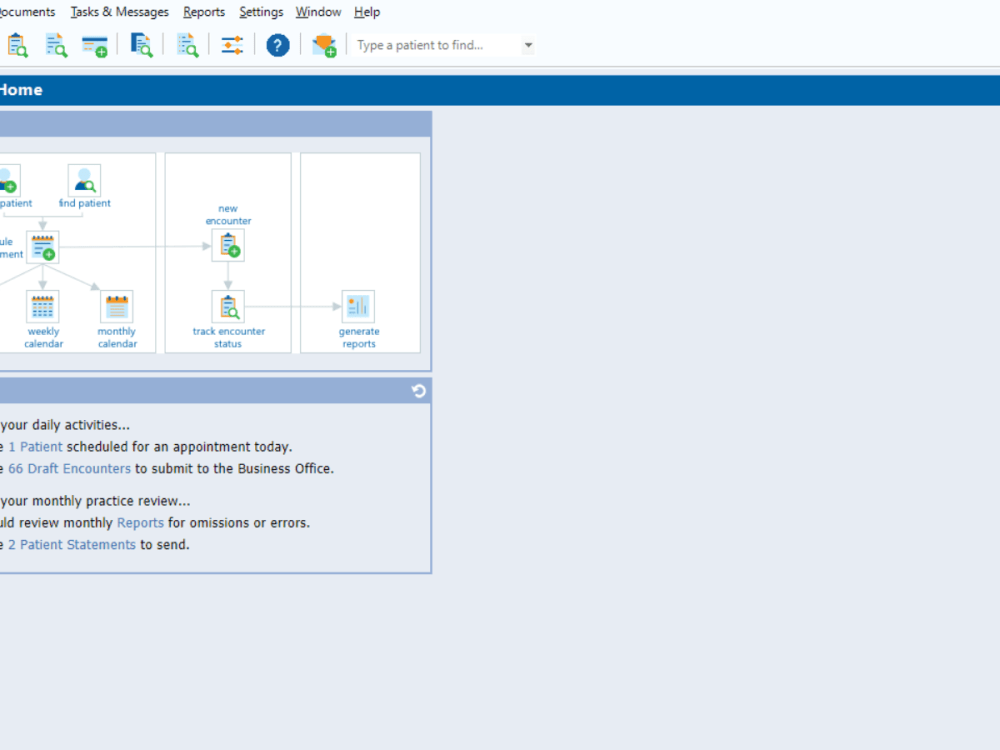The height and width of the screenshot is (750, 1000).
Task: Click the new payment card toolbar icon
Action: click(x=94, y=46)
